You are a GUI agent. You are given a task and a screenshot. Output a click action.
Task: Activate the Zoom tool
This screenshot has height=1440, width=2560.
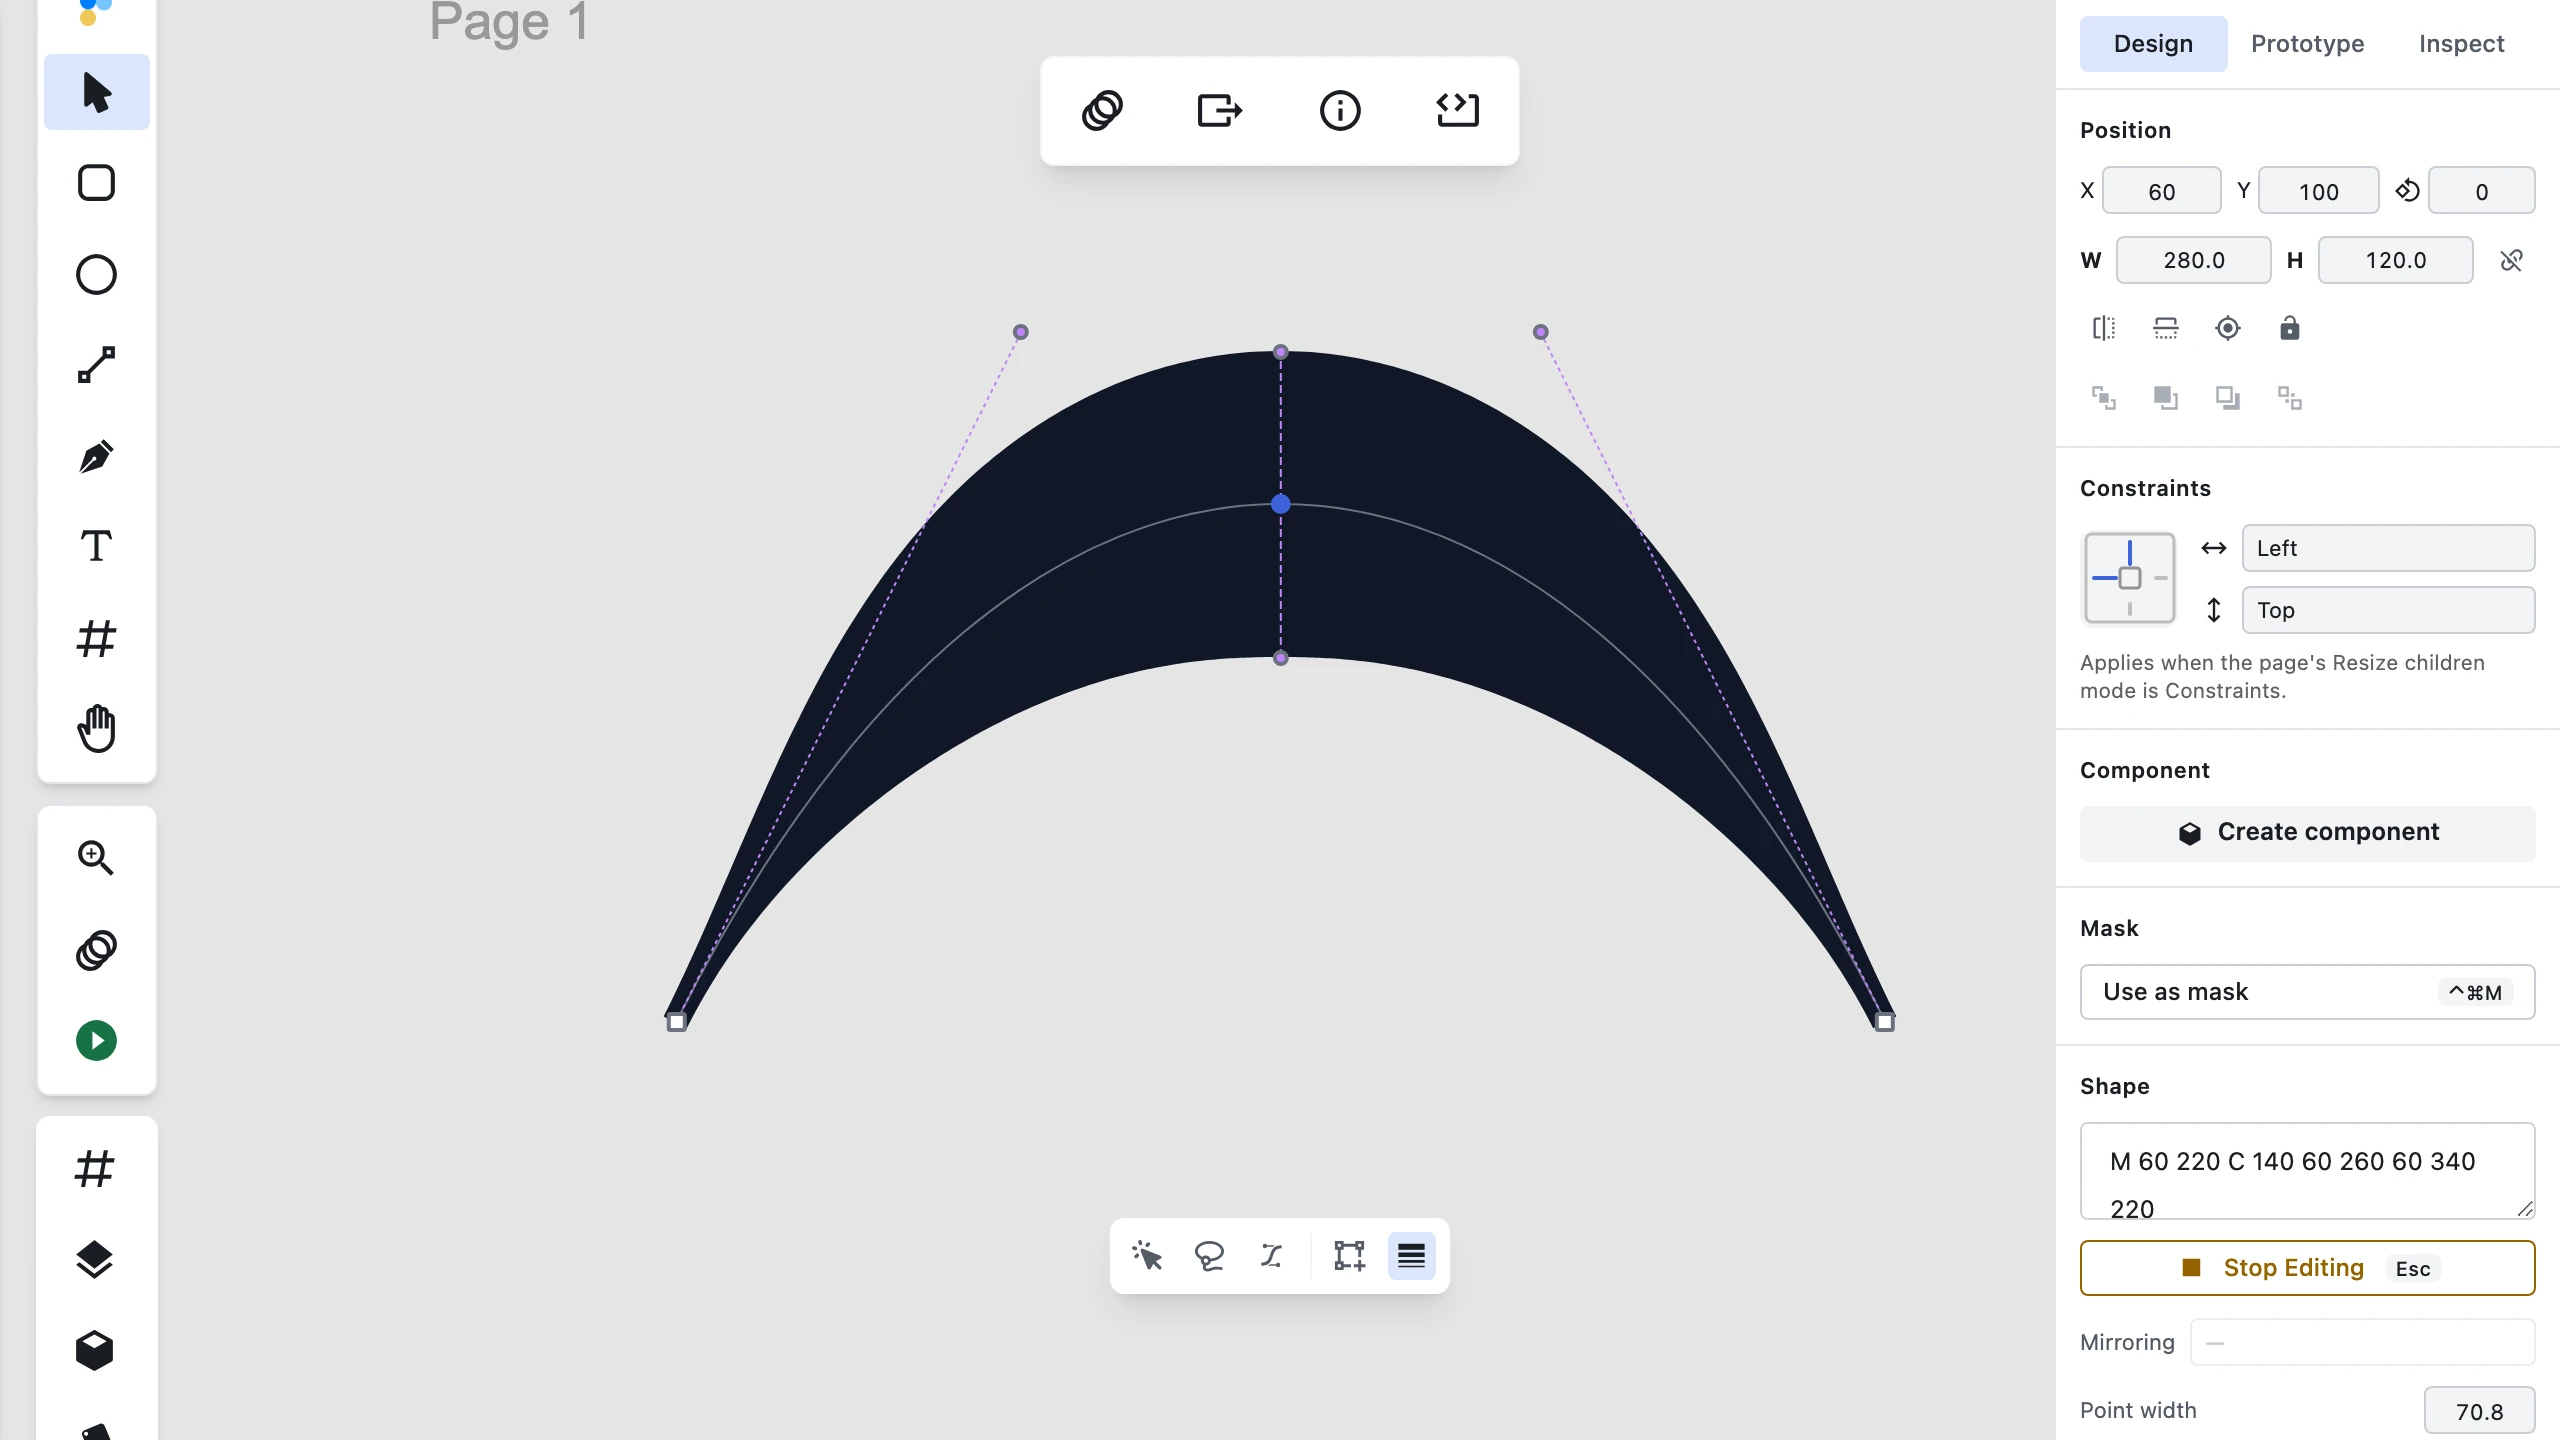pyautogui.click(x=97, y=858)
